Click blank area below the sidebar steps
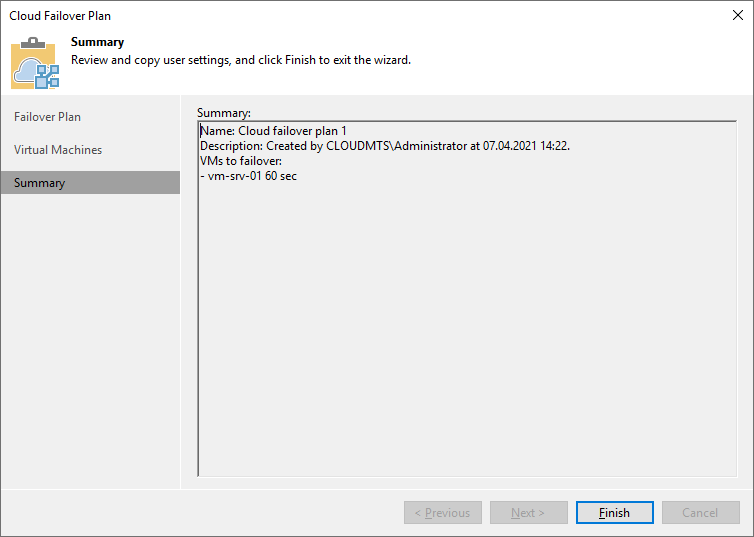Screen dimensions: 754x537 [x=90, y=340]
